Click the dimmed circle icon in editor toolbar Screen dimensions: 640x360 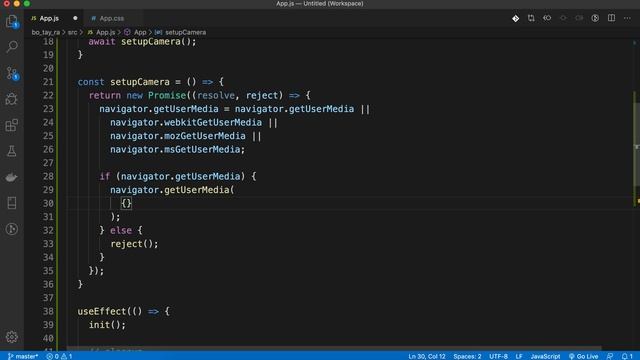click(x=563, y=18)
